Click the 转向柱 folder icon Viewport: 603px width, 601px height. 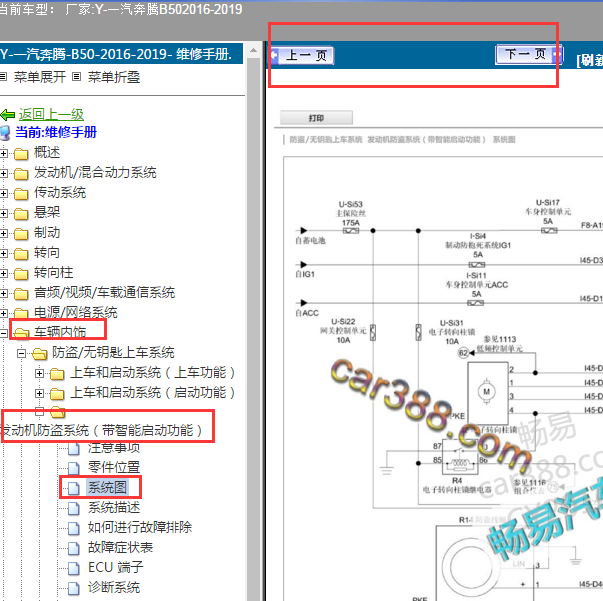coord(22,274)
